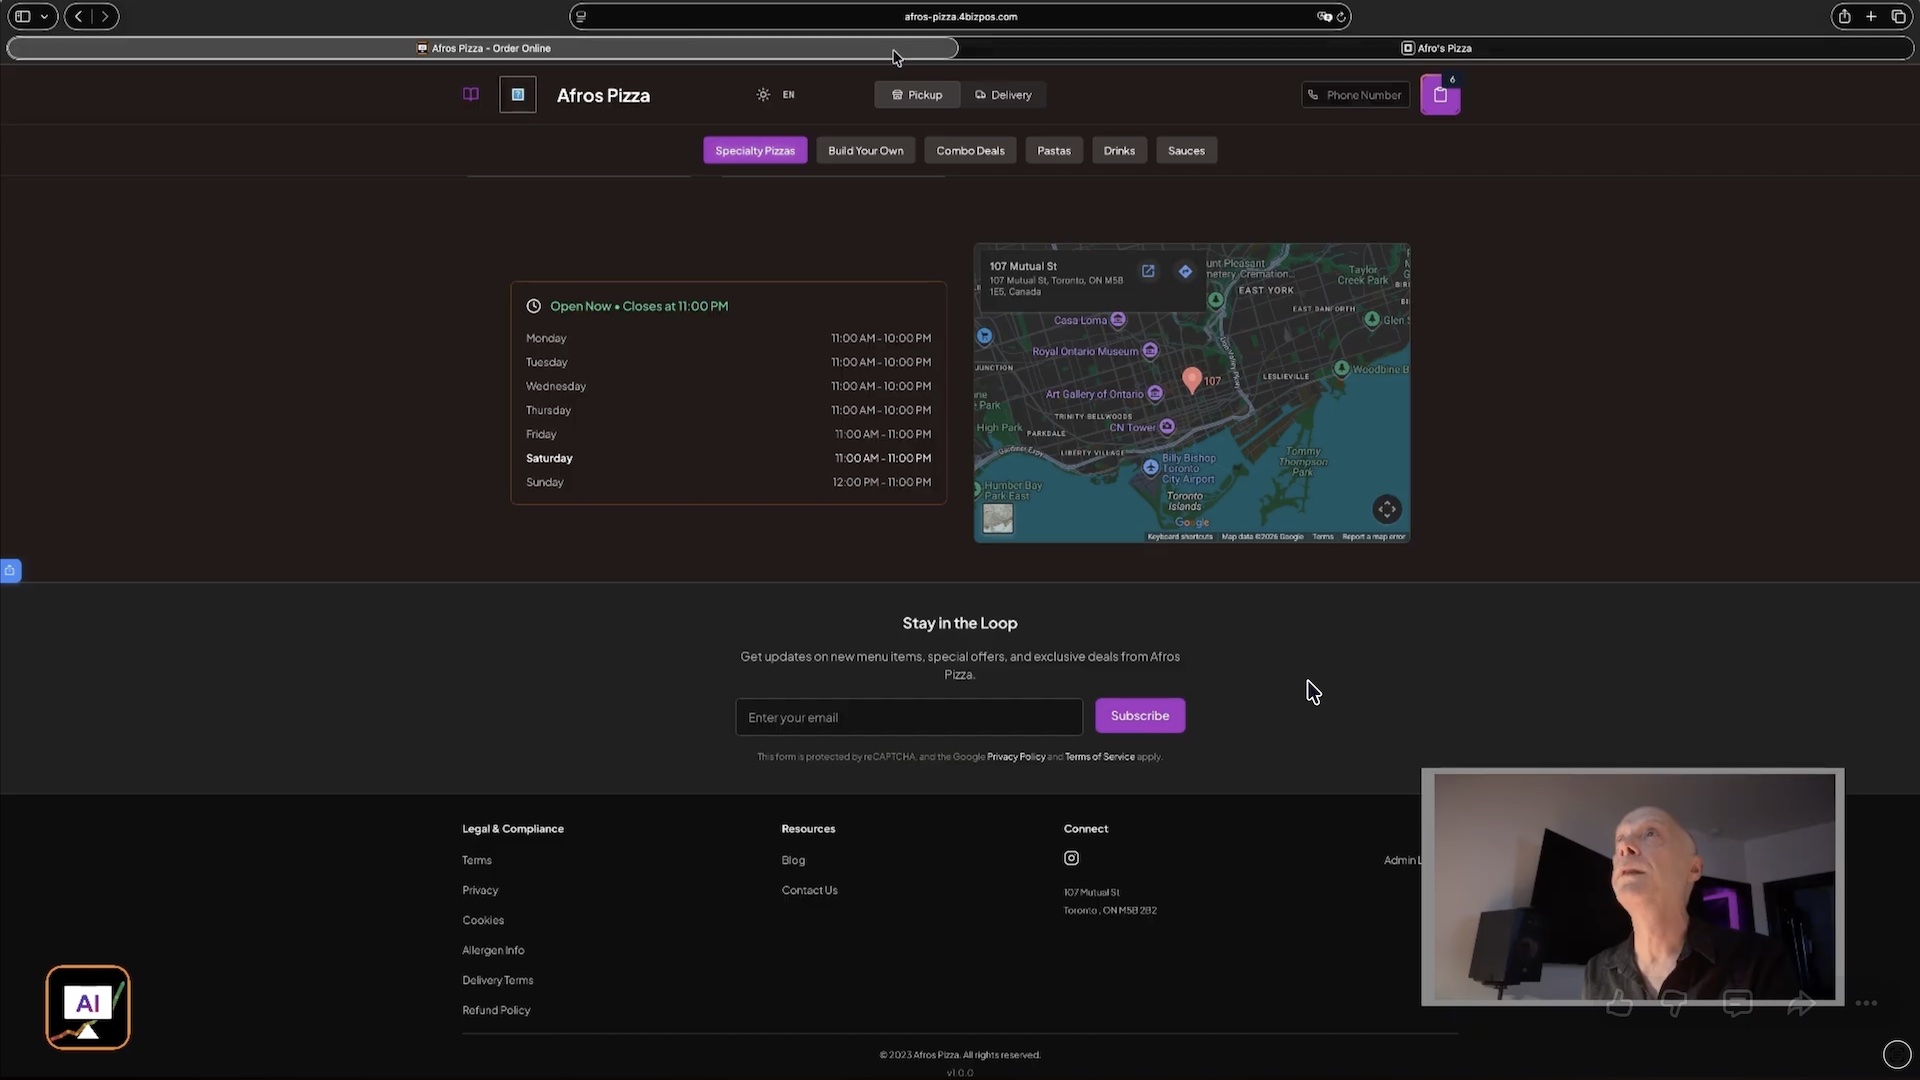Go back with browser back arrow

tap(78, 16)
